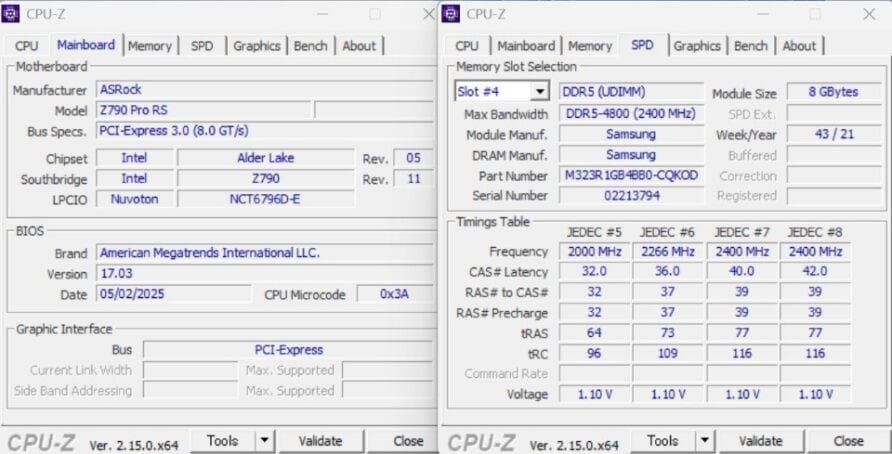
Task: Go to Bench tab in right window
Action: coord(750,46)
